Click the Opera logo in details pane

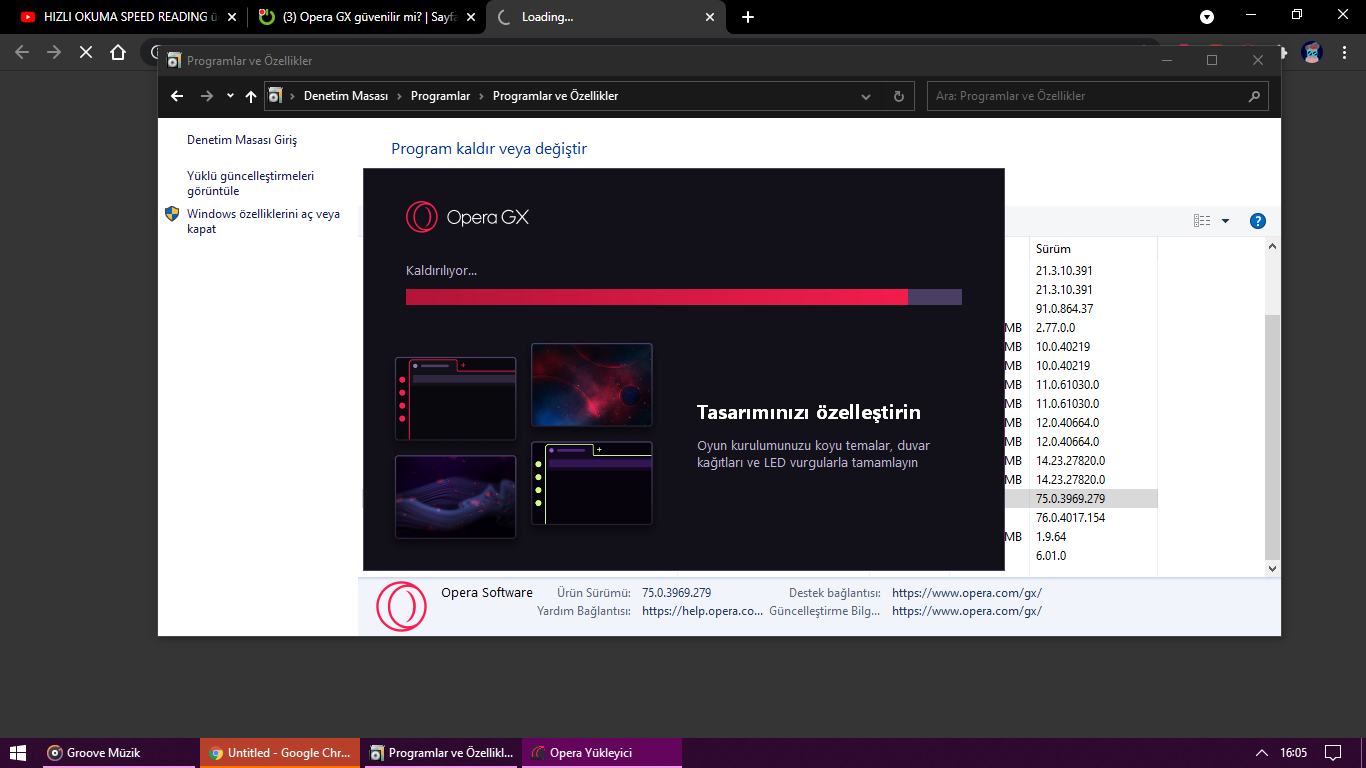[x=401, y=606]
